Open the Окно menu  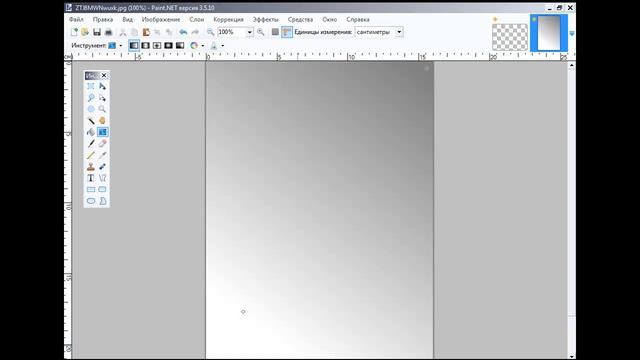pyautogui.click(x=330, y=19)
